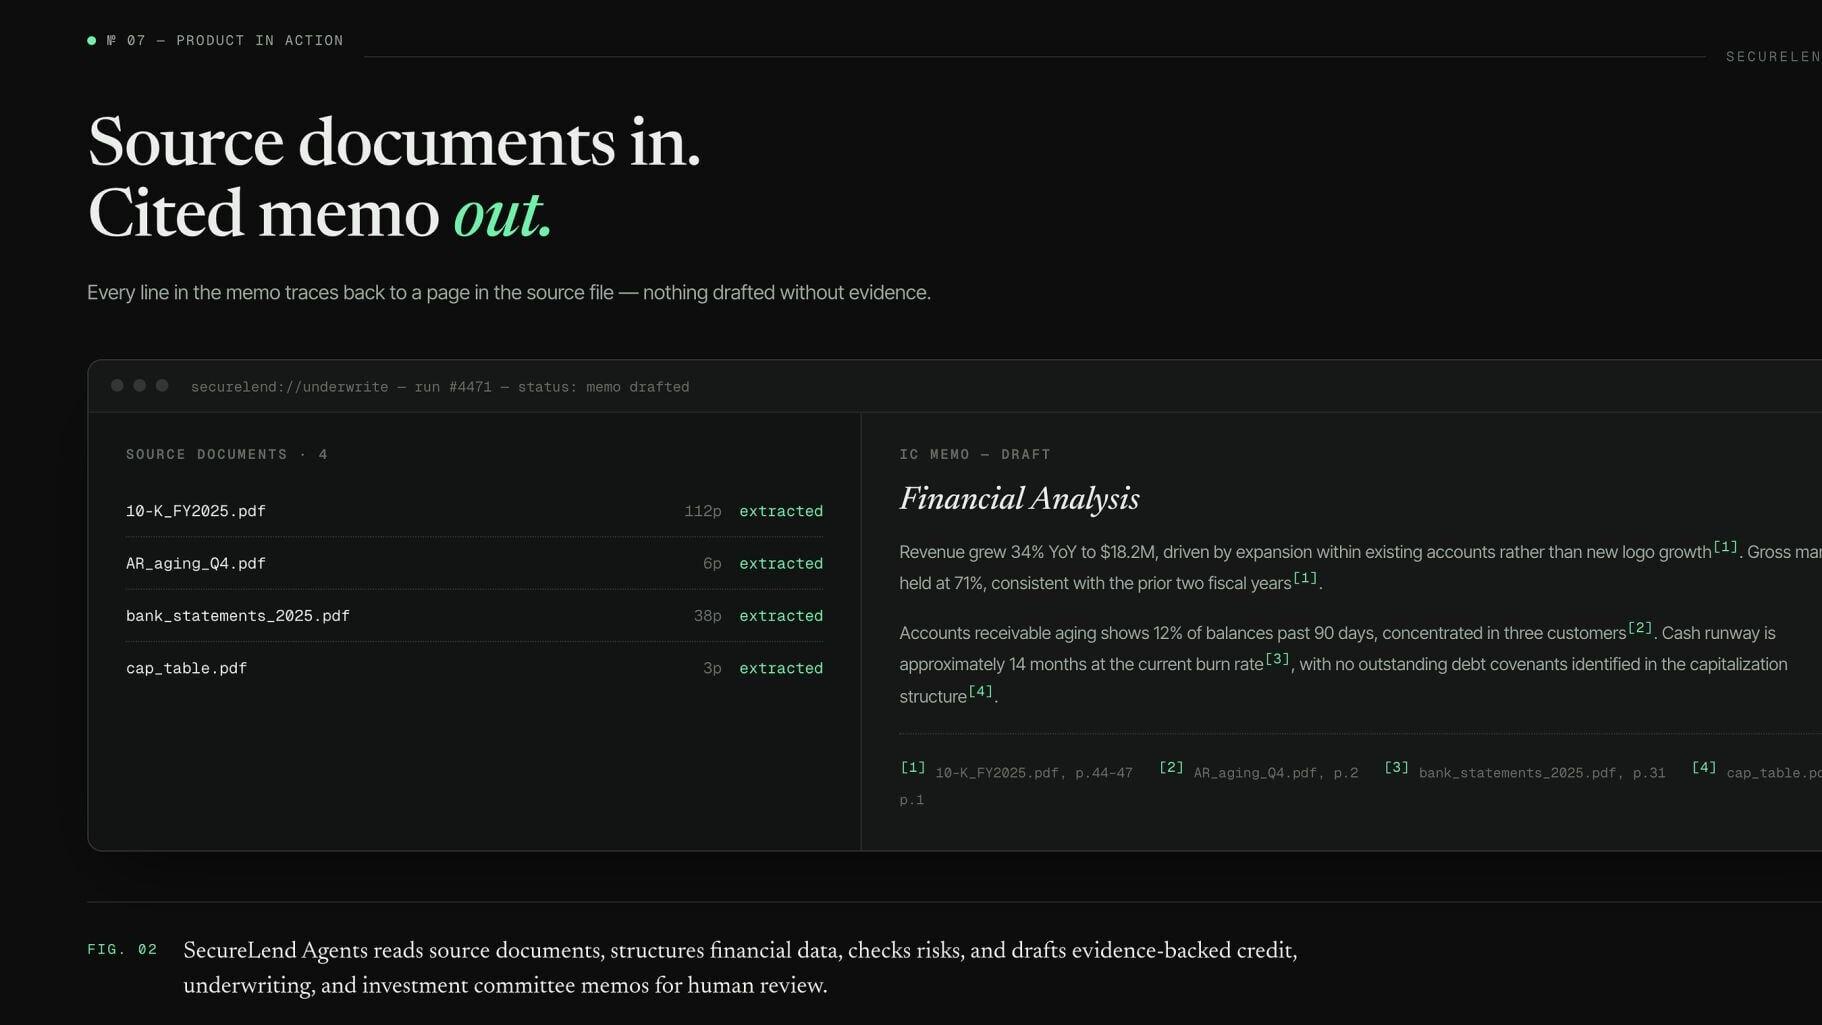Click footnote reference '10-K_FY2025.pdf, p.44-47'
Viewport: 1822px width, 1025px height.
[1034, 773]
